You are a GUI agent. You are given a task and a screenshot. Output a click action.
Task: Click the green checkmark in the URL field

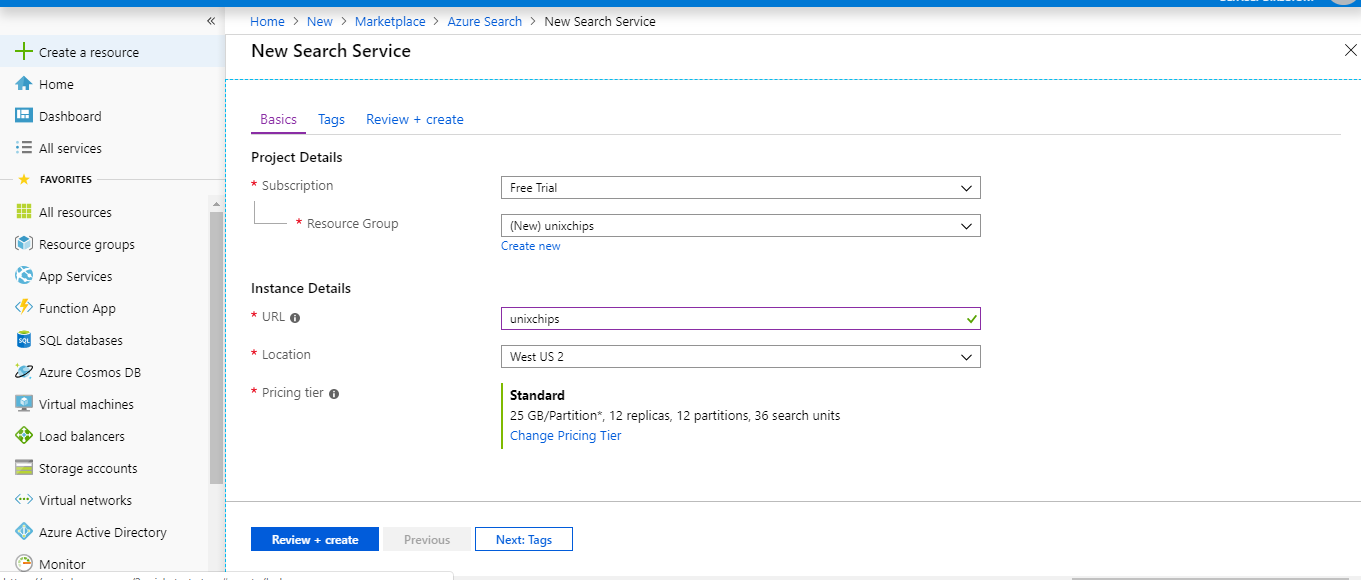(971, 319)
